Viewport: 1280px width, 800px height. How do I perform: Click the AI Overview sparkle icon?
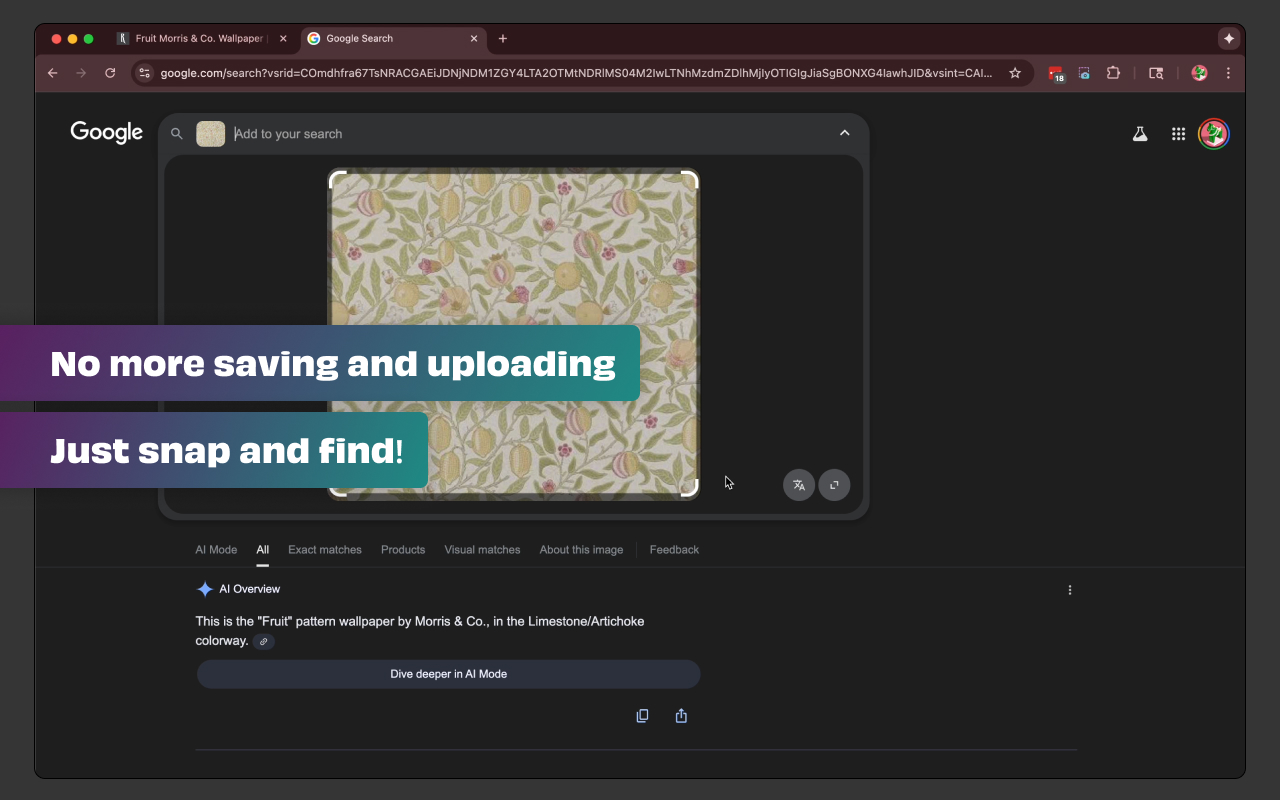205,589
